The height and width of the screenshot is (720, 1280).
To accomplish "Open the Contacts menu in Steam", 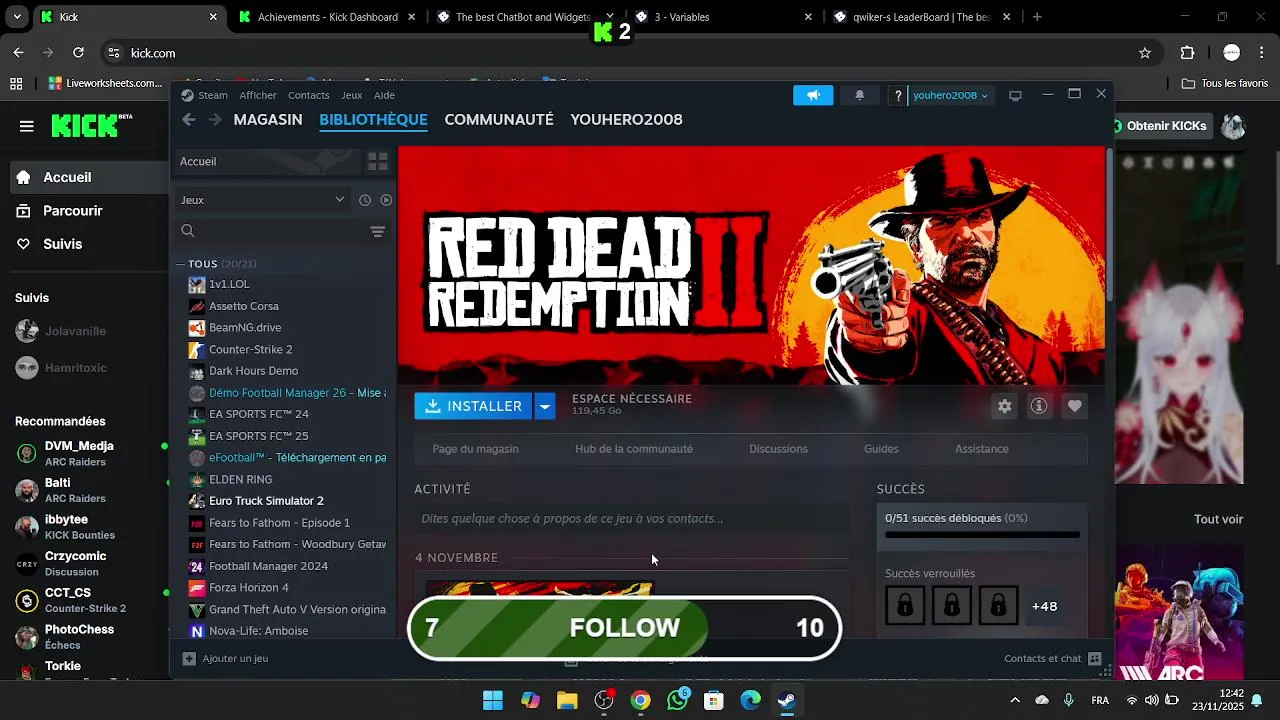I will (308, 95).
